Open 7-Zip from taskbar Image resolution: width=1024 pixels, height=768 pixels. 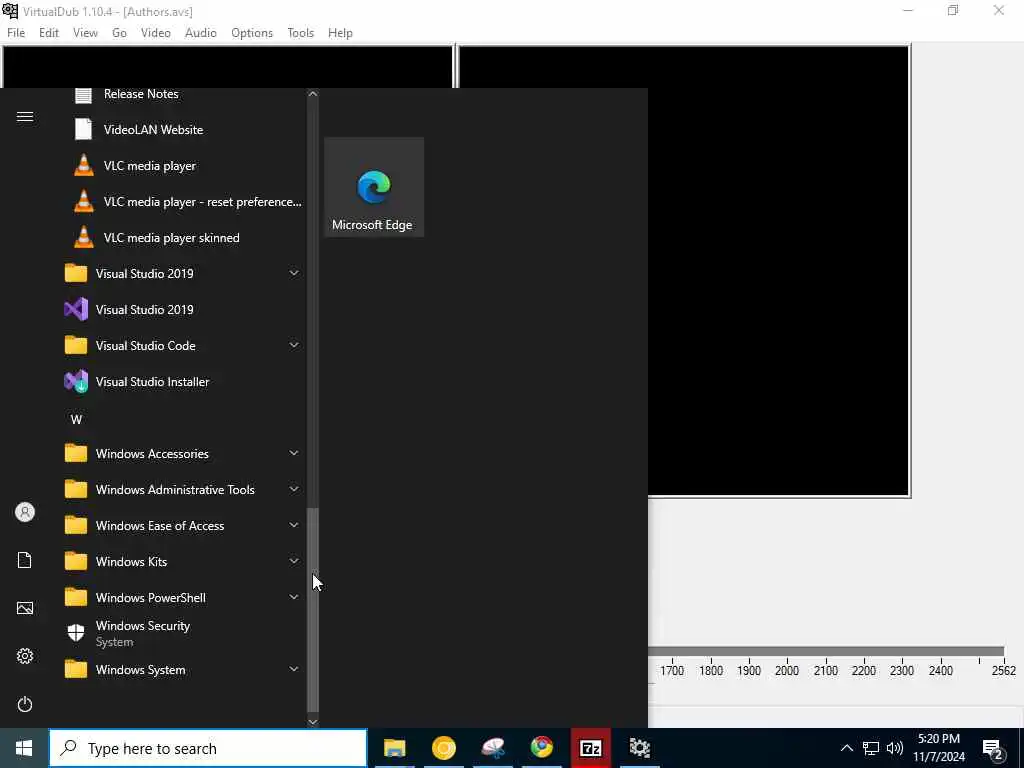tap(590, 748)
